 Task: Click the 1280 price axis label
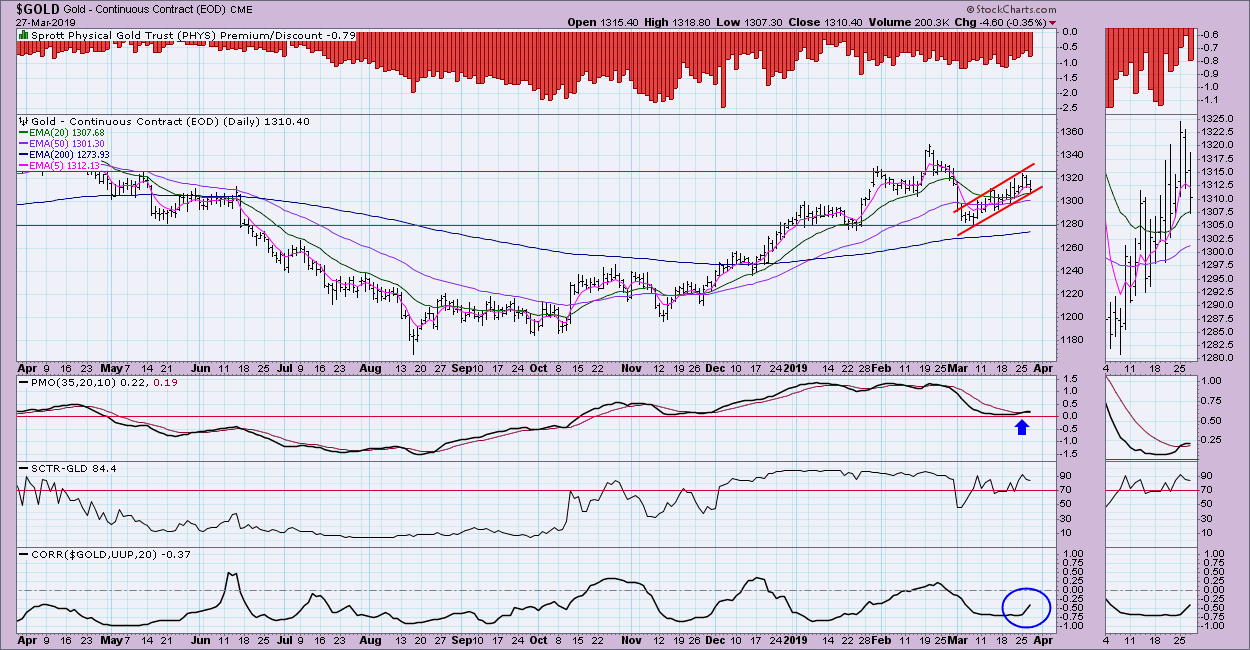(1073, 224)
